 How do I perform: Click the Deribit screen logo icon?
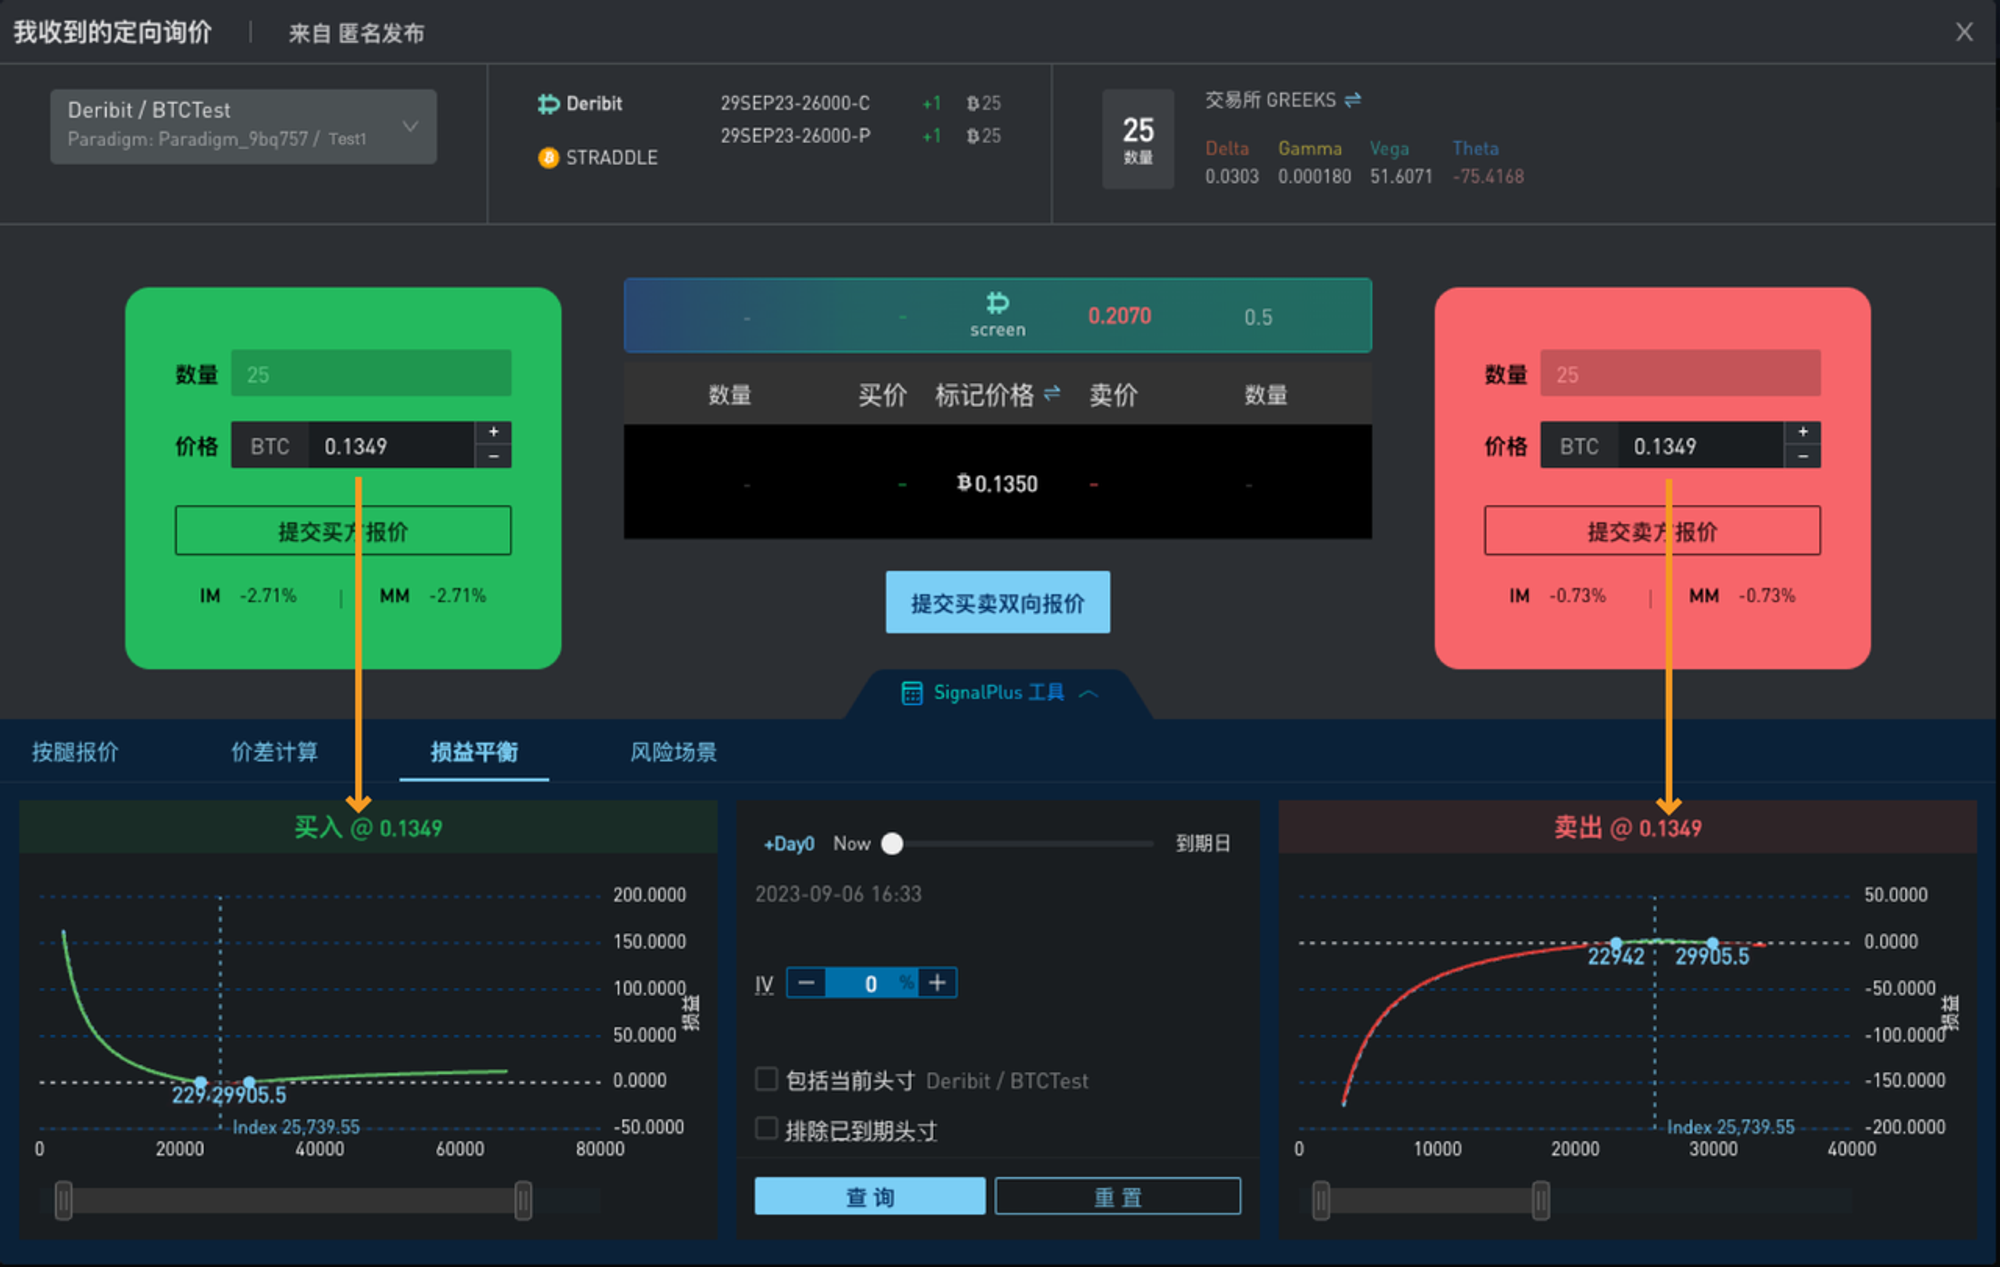[997, 303]
